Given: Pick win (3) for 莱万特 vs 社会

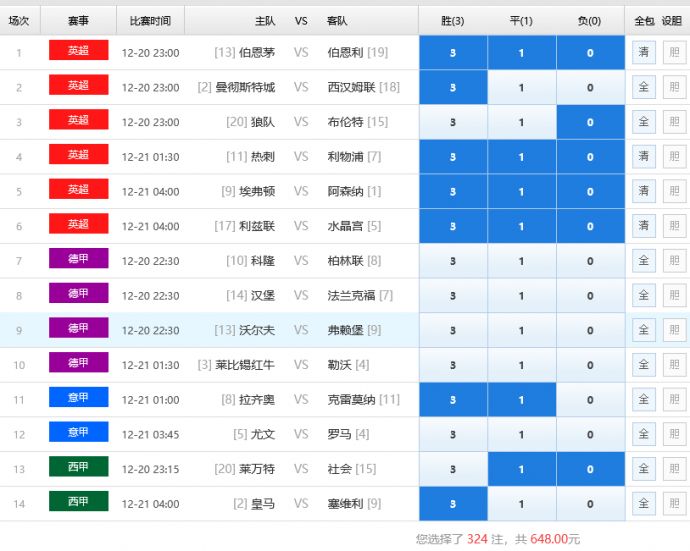Looking at the screenshot, I should [453, 469].
